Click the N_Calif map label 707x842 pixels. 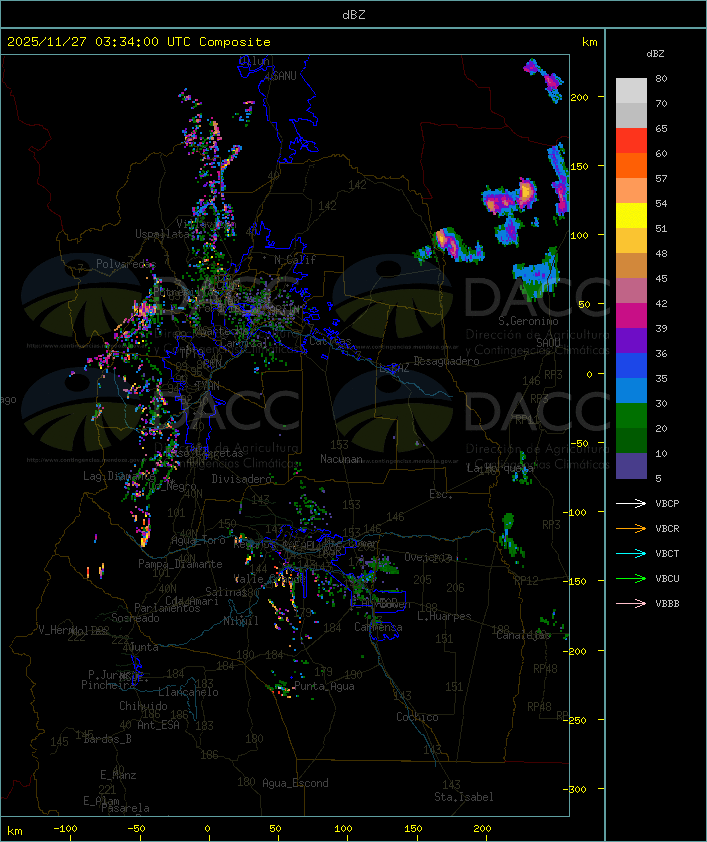coord(295,260)
